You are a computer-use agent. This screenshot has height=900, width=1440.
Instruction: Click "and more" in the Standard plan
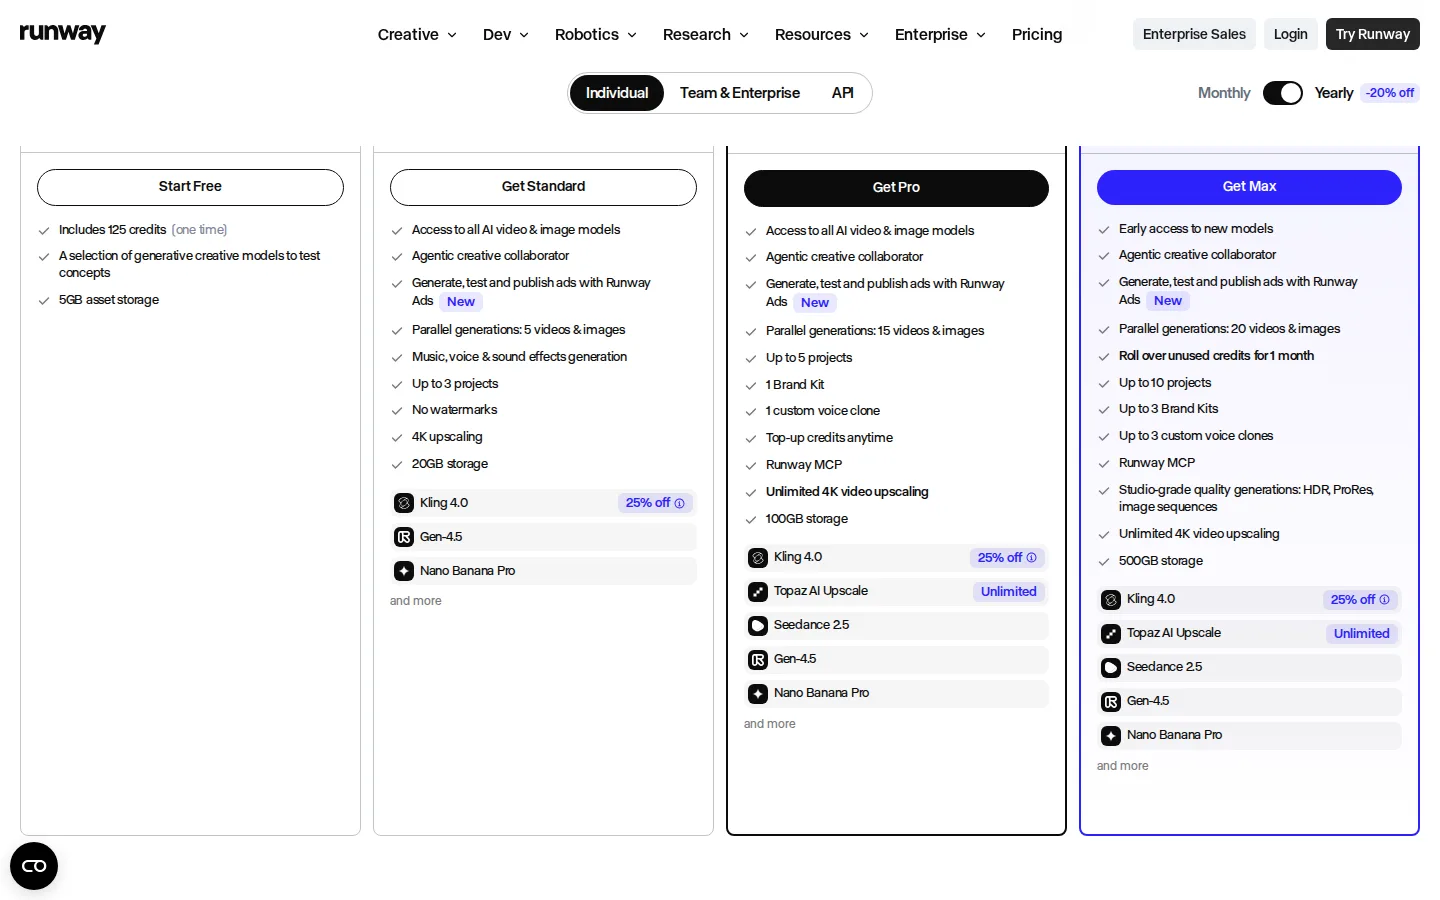tap(416, 601)
